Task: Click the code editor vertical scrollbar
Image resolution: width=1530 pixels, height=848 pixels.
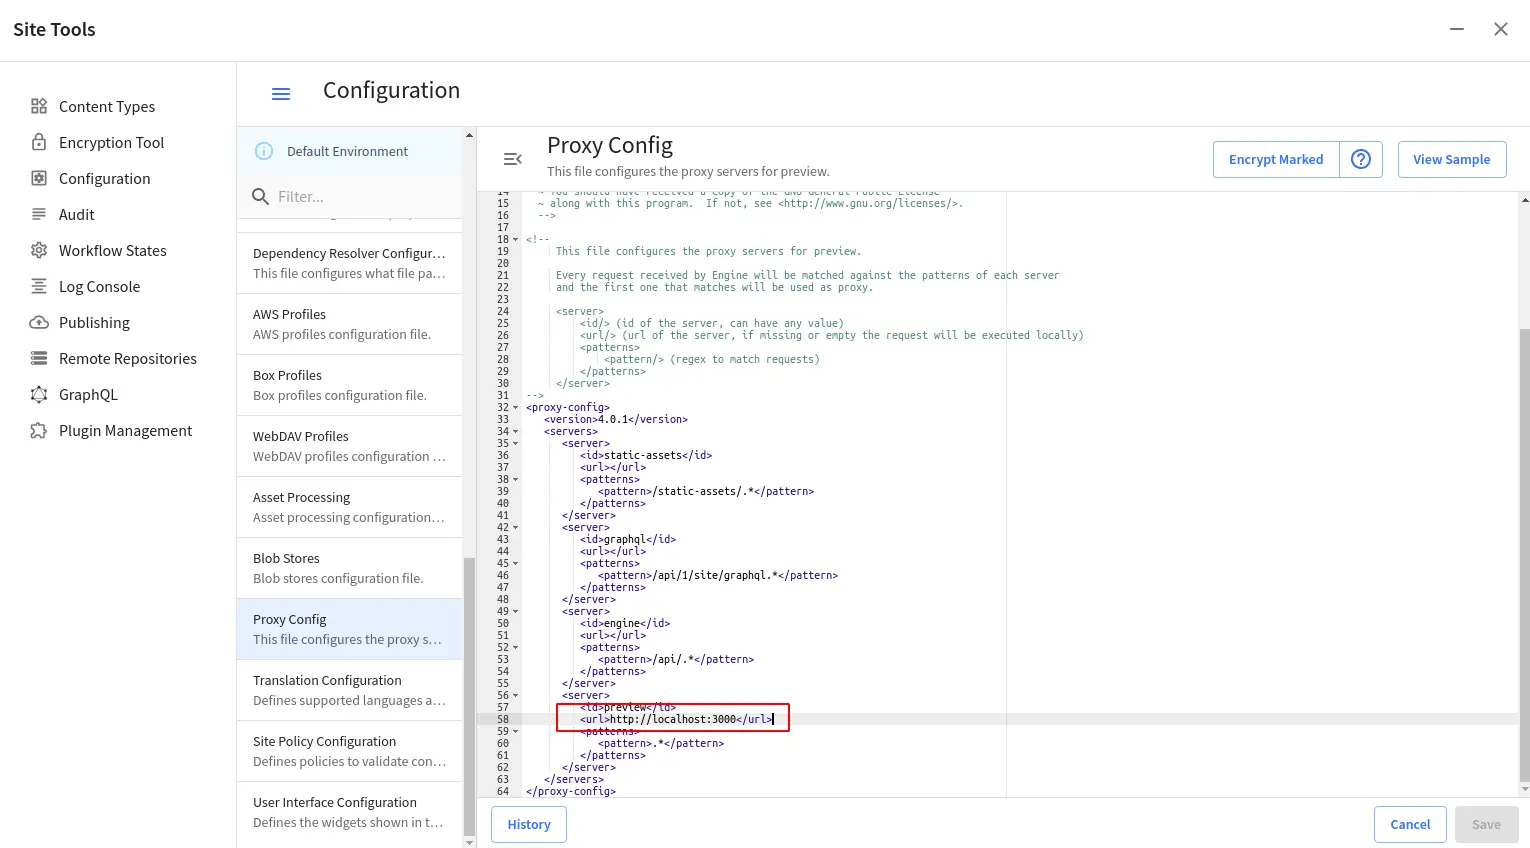Action: coord(1523,550)
